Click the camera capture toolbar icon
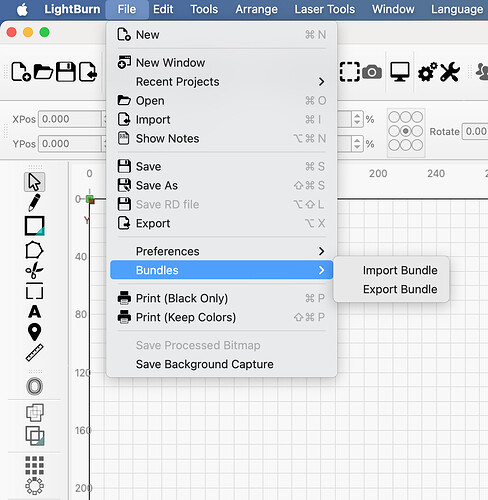488x500 pixels. point(372,72)
